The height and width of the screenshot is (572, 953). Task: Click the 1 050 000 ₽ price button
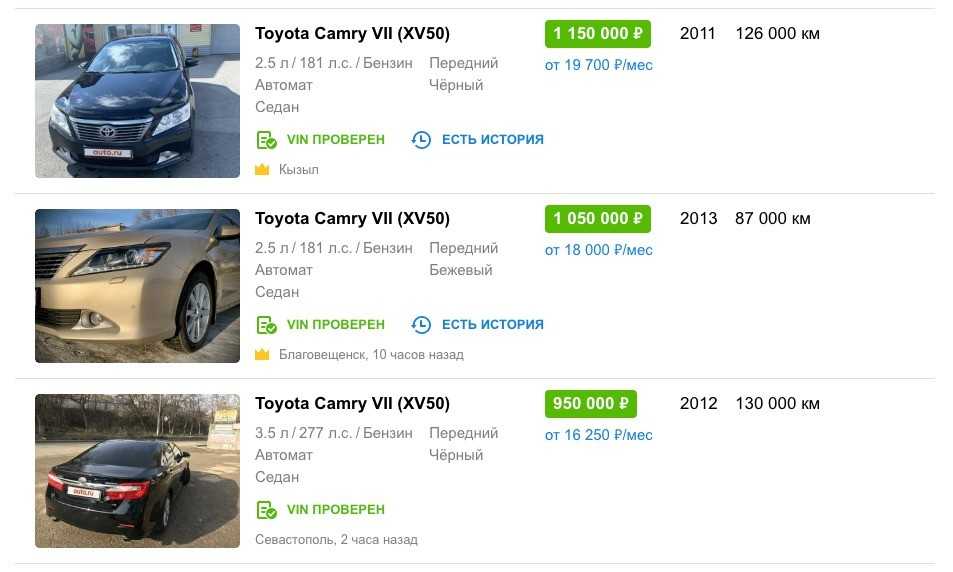(x=597, y=219)
